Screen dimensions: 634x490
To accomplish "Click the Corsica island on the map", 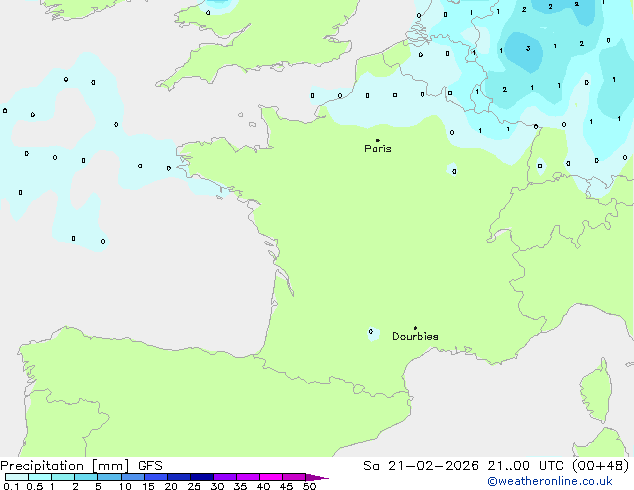I will point(598,391).
